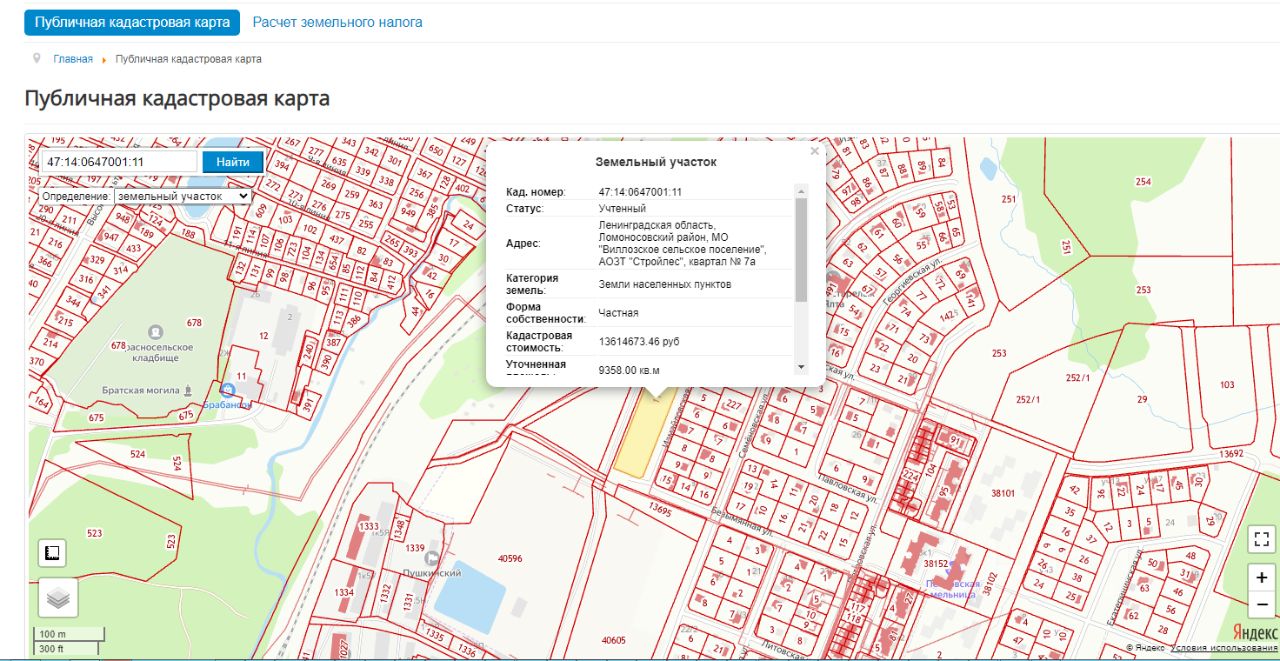Close the Земельный участок popup
The width and height of the screenshot is (1280, 661).
[814, 152]
